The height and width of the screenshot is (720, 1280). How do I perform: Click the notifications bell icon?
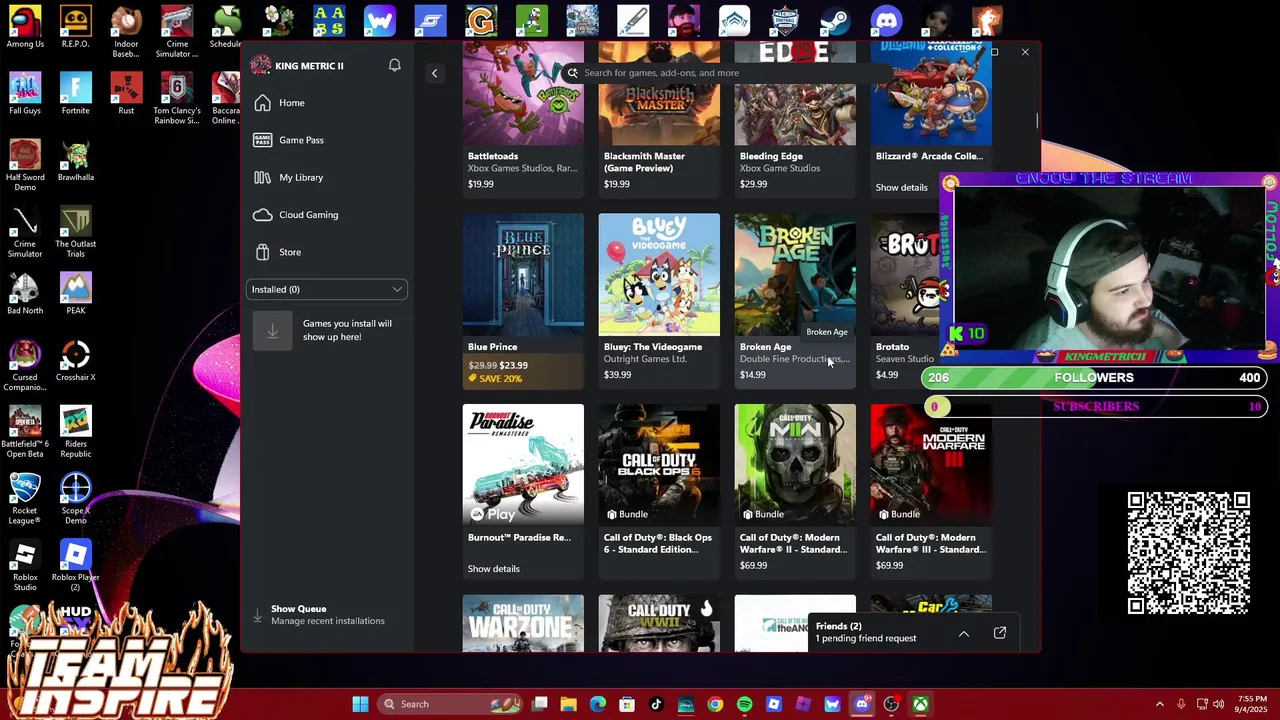394,65
